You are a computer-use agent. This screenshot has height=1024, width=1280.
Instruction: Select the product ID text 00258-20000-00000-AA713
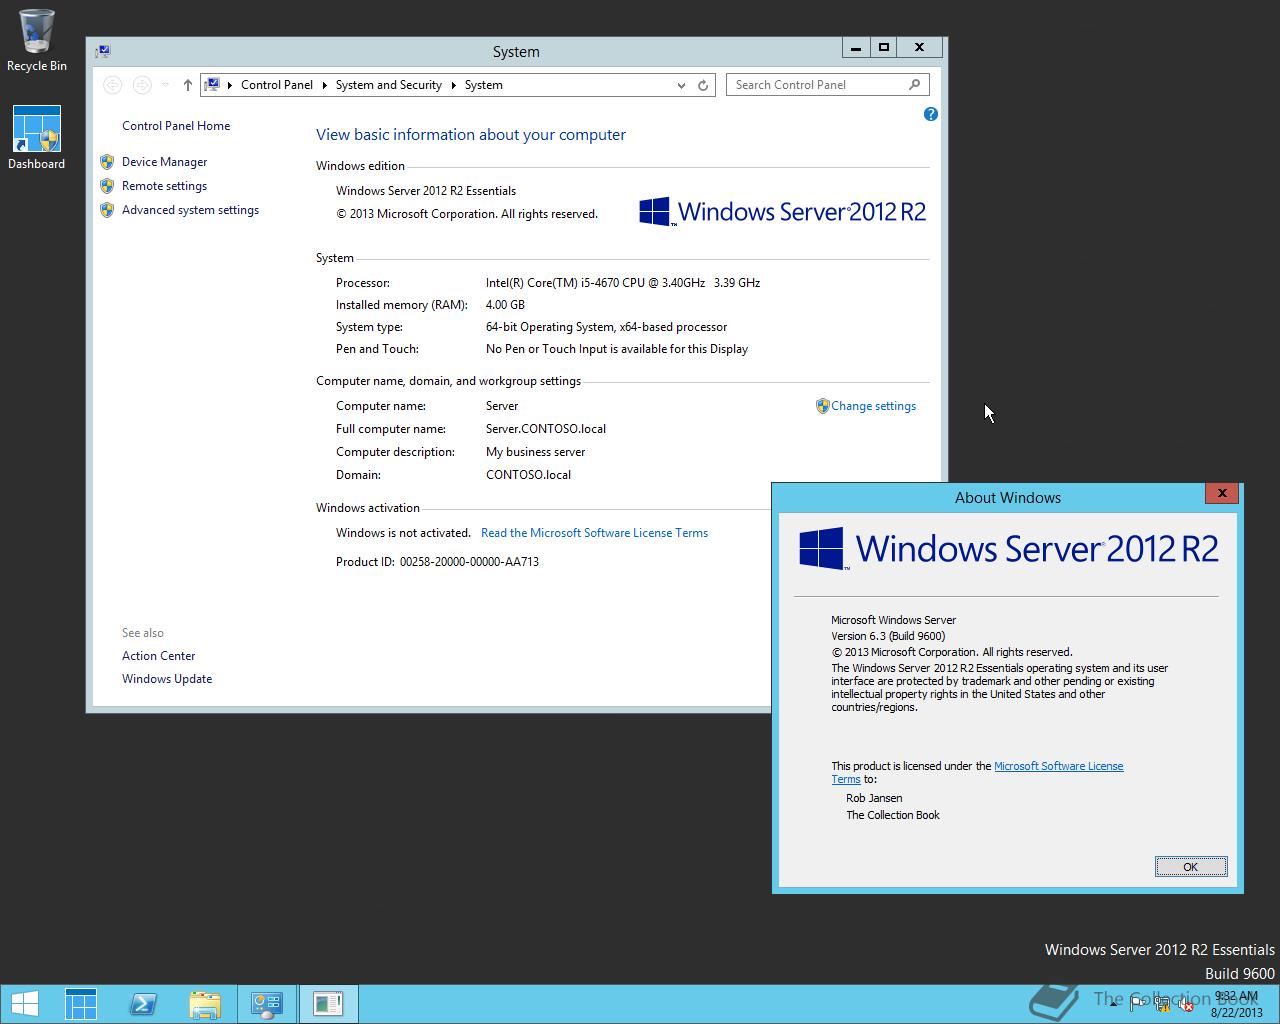point(469,562)
